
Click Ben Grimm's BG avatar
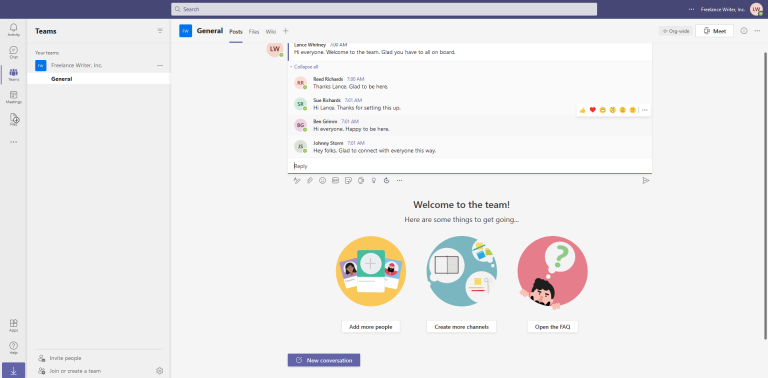(x=300, y=125)
